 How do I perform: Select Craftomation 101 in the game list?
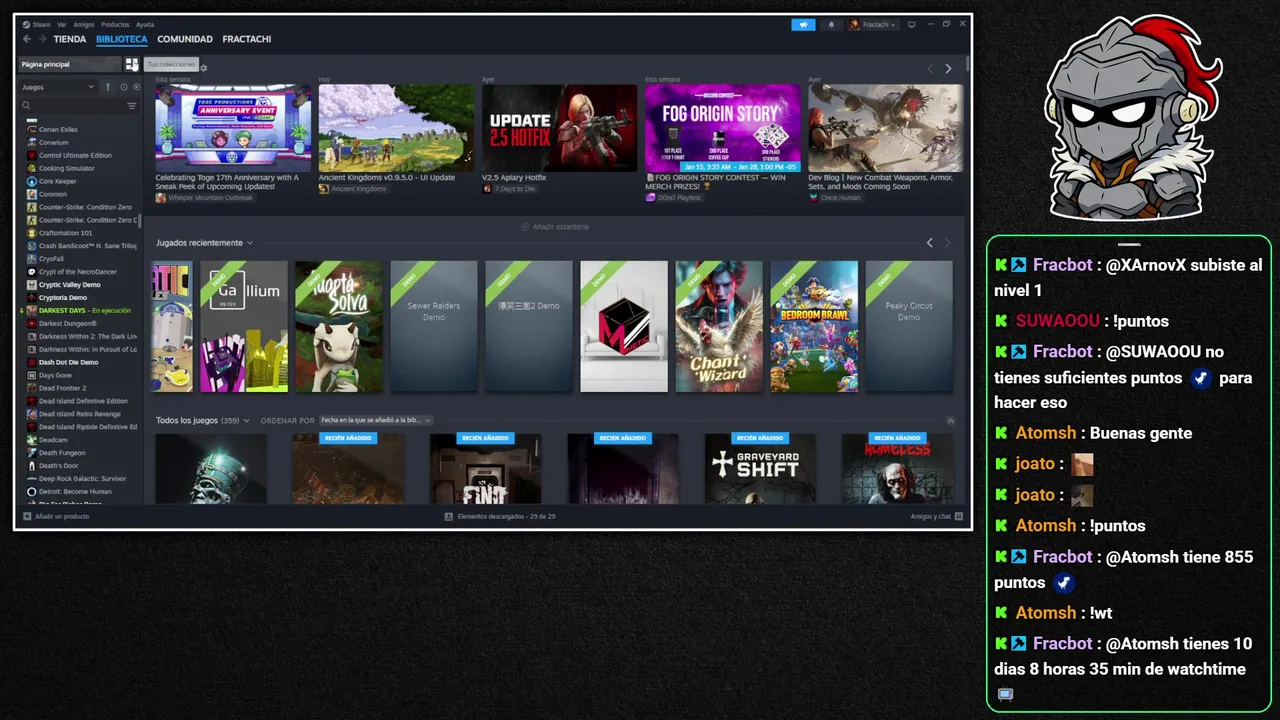coord(80,233)
